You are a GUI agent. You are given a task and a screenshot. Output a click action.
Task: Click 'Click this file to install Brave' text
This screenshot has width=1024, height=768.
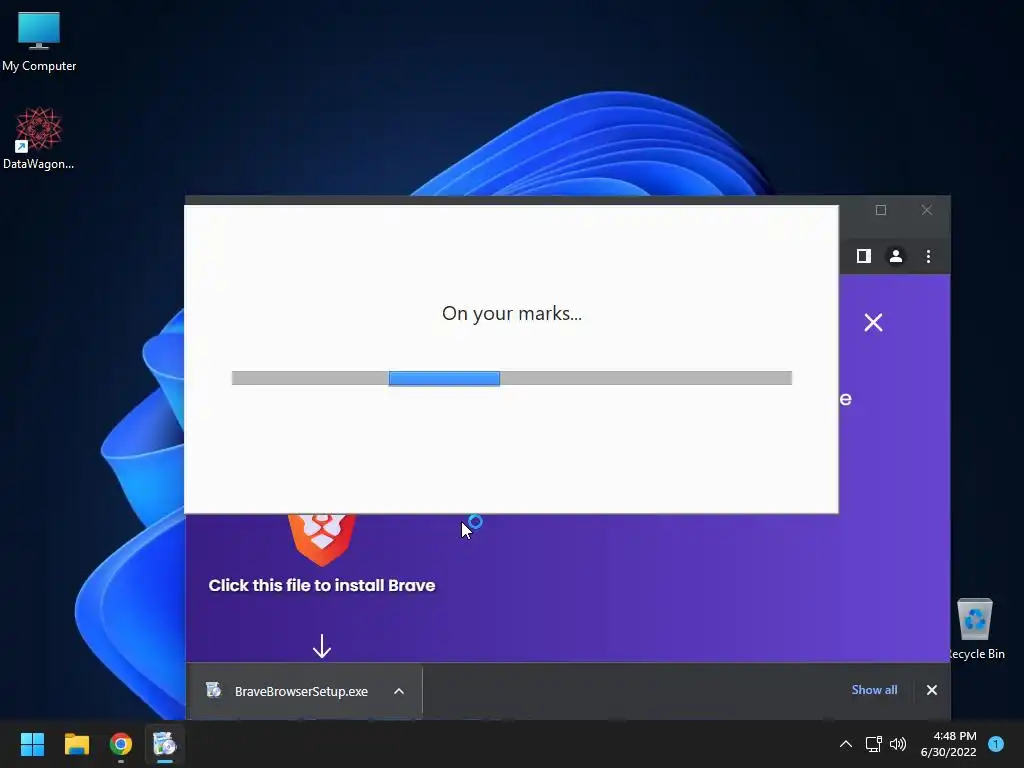point(322,585)
